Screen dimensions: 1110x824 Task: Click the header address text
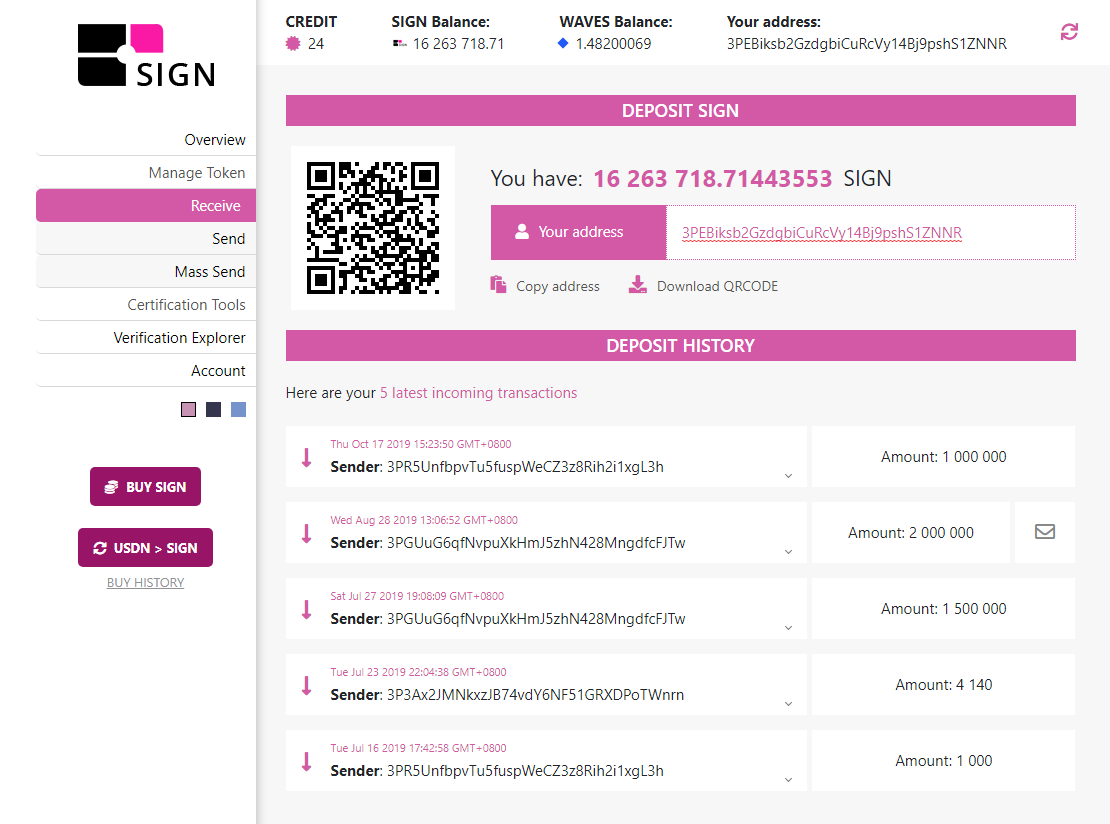coord(866,44)
